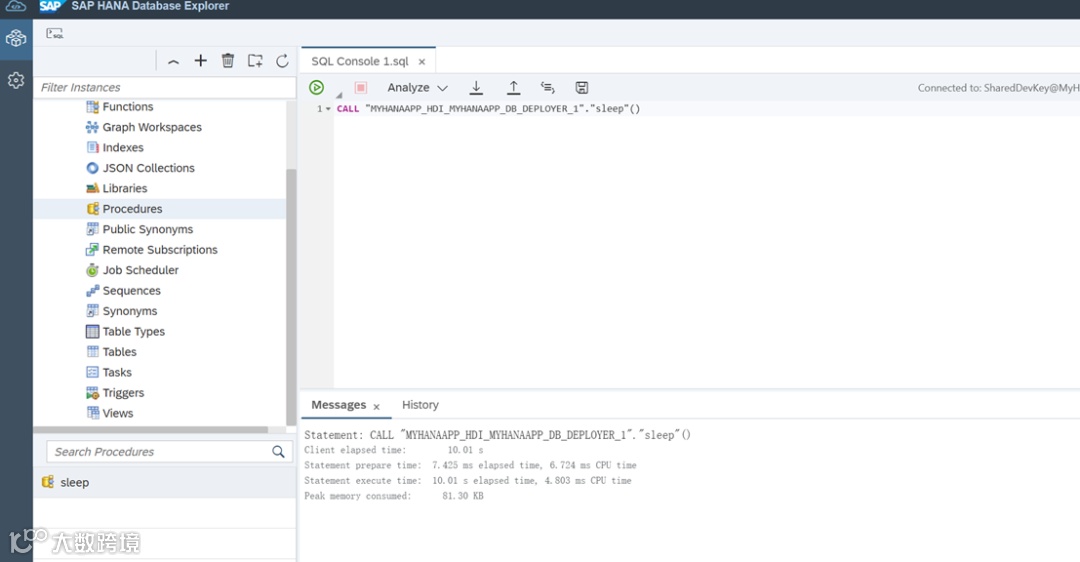The height and width of the screenshot is (562, 1080).
Task: Select Table Types tree item
Action: click(134, 331)
